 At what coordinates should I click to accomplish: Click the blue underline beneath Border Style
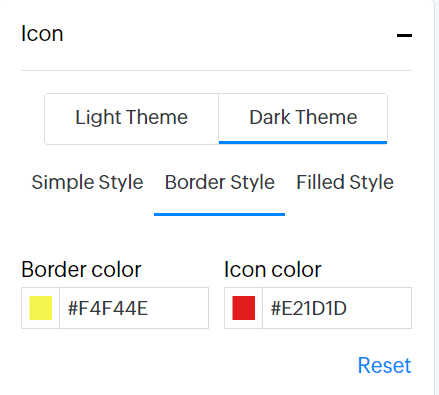pos(219,214)
